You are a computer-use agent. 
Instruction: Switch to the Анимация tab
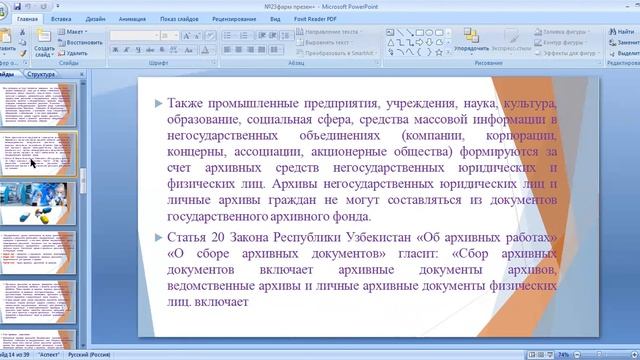tap(132, 19)
